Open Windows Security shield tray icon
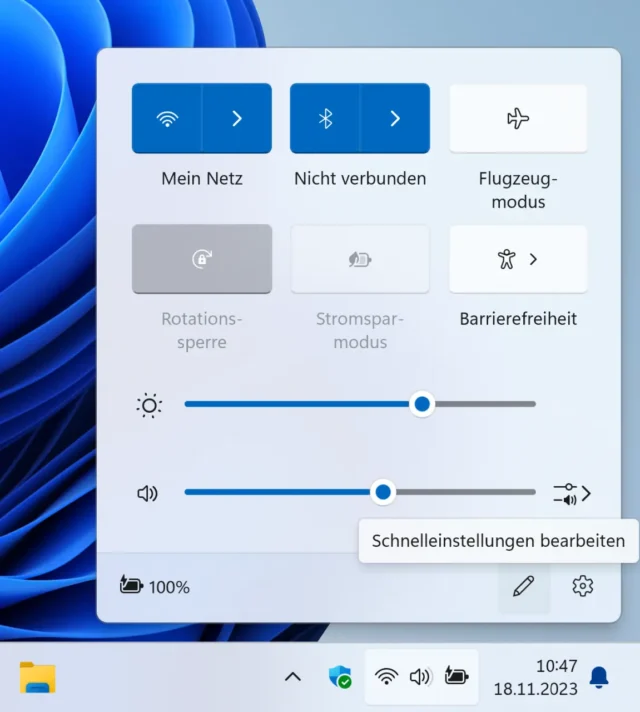Image resolution: width=640 pixels, height=712 pixels. (x=340, y=677)
